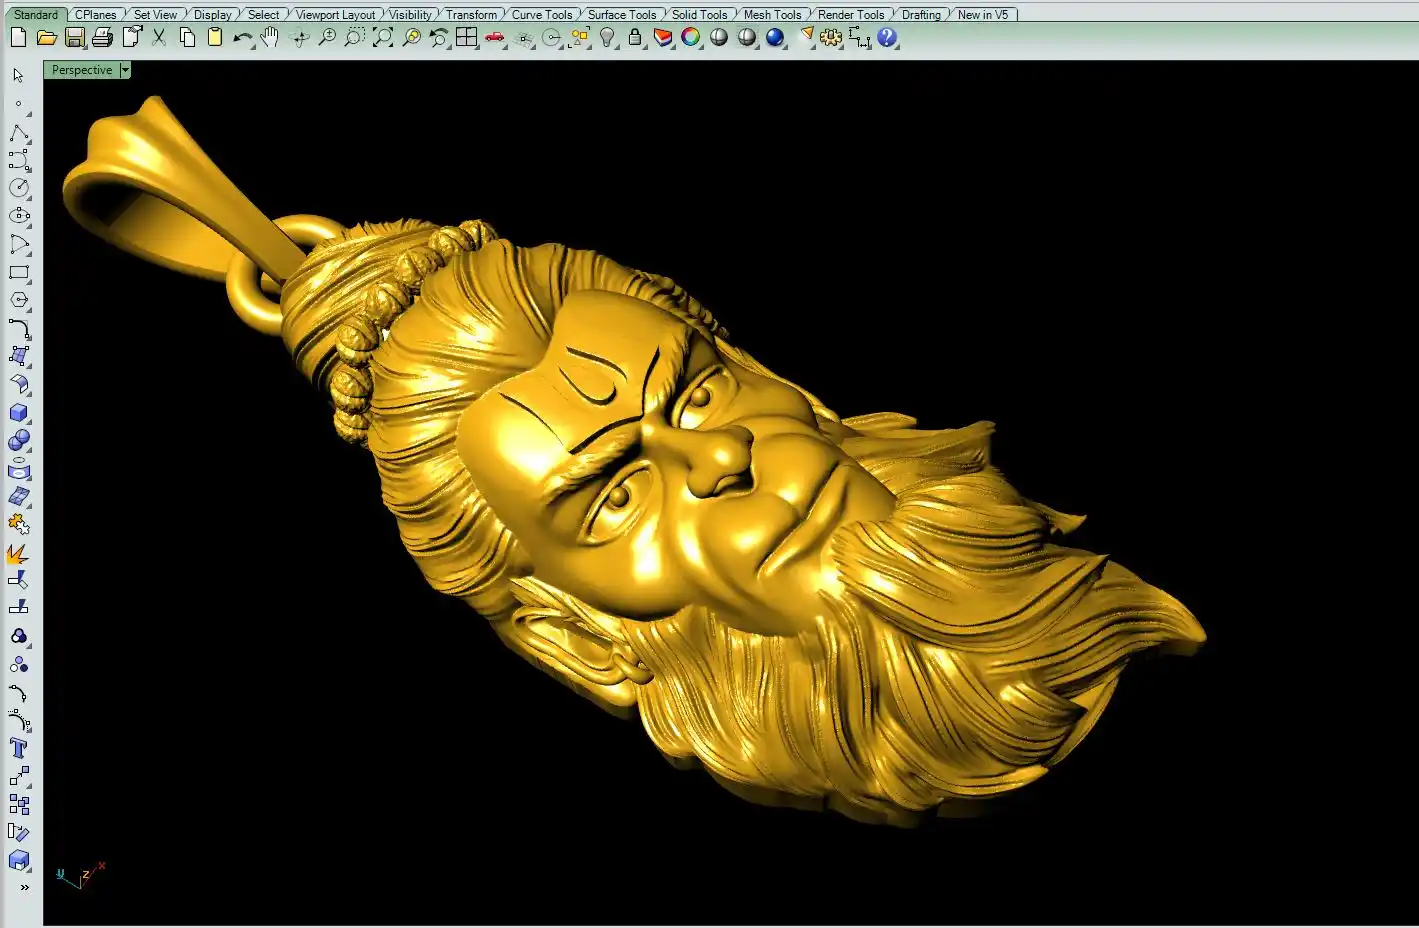This screenshot has width=1419, height=928.
Task: Pick the Polyline tool in left toolbar
Action: pos(19,133)
